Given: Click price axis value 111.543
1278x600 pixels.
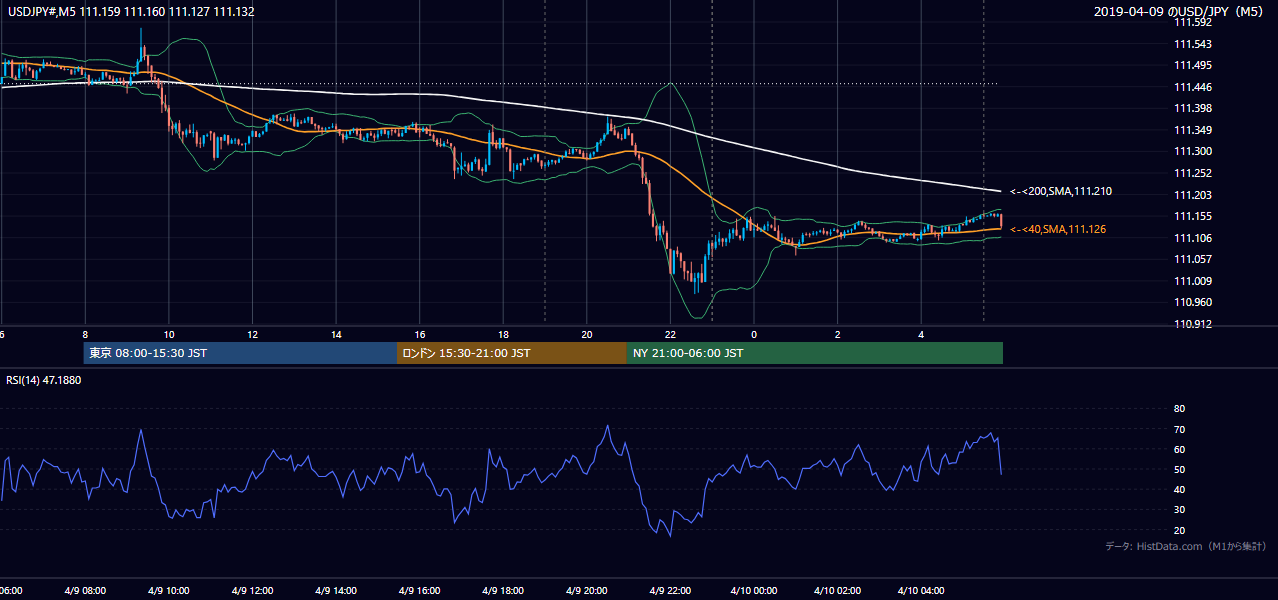Looking at the screenshot, I should pyautogui.click(x=1192, y=44).
